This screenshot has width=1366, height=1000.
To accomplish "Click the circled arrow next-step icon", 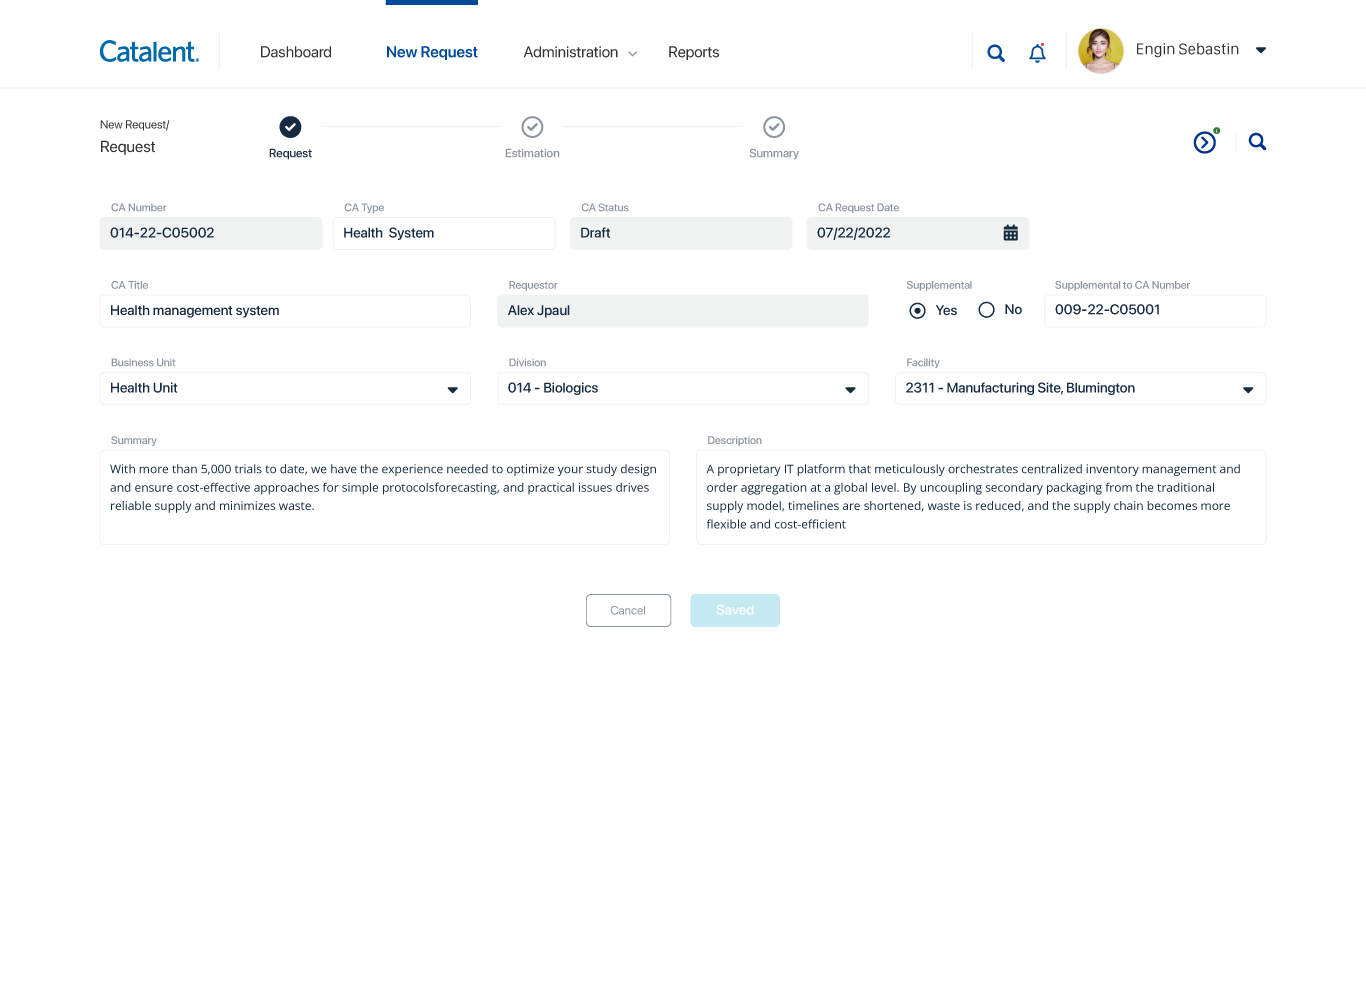I will (x=1205, y=143).
